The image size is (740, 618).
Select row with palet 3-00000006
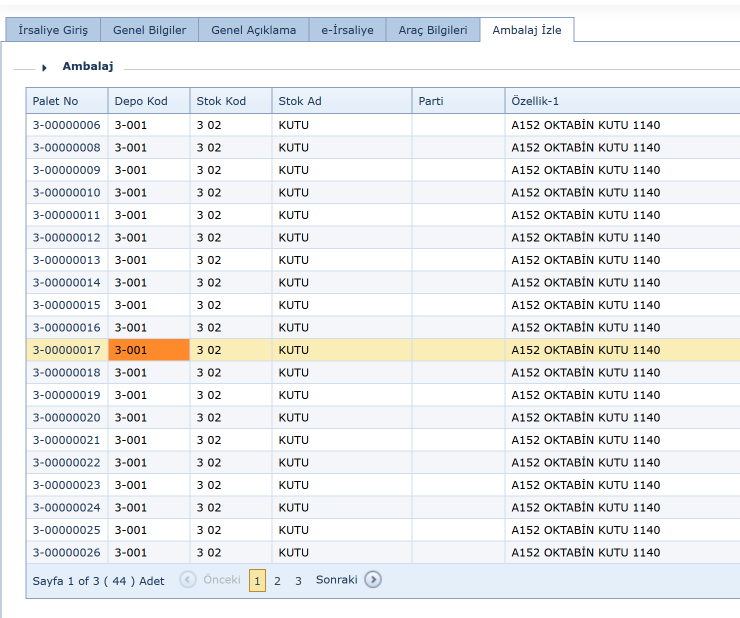pos(67,125)
